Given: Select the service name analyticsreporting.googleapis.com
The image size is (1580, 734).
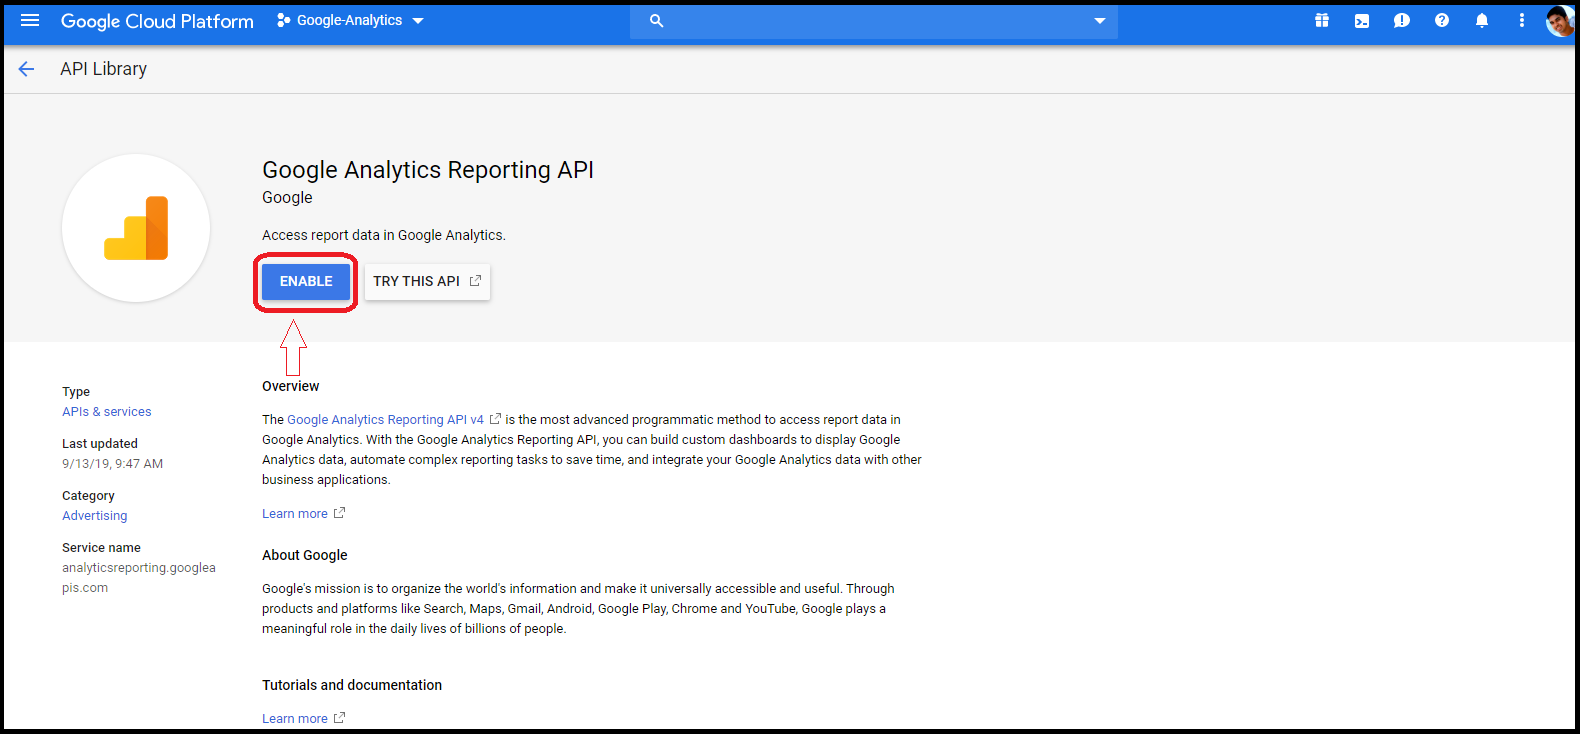Looking at the screenshot, I should pyautogui.click(x=139, y=578).
